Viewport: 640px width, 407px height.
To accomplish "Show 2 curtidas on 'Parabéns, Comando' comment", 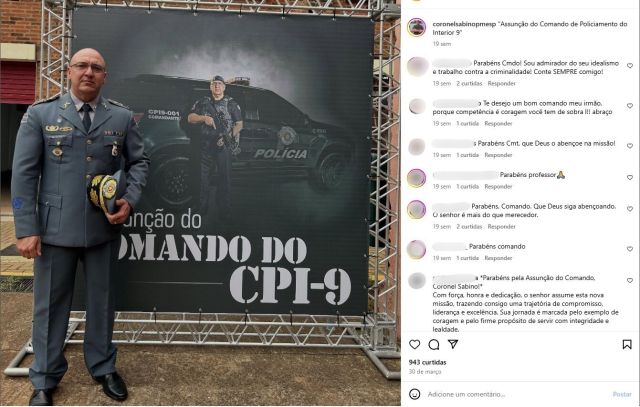I will 469,227.
